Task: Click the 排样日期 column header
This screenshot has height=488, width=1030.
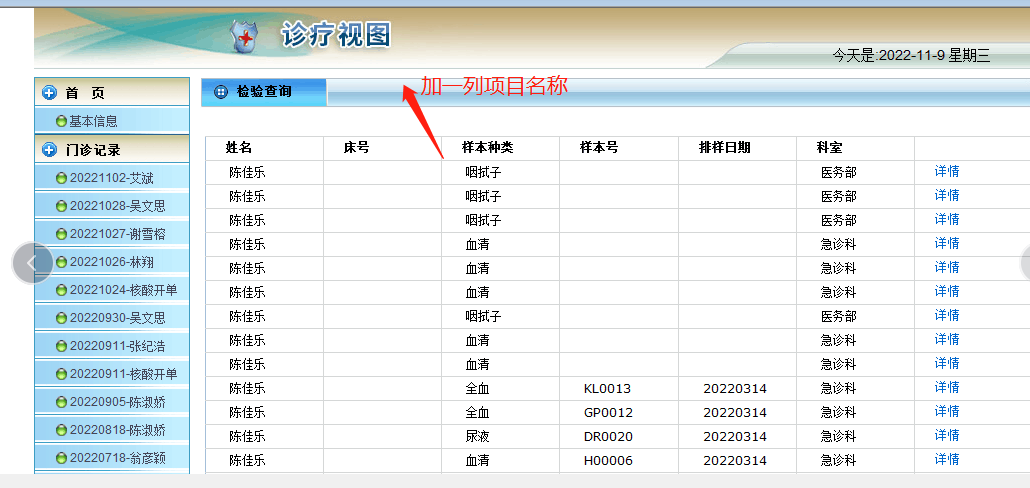Action: (x=724, y=148)
